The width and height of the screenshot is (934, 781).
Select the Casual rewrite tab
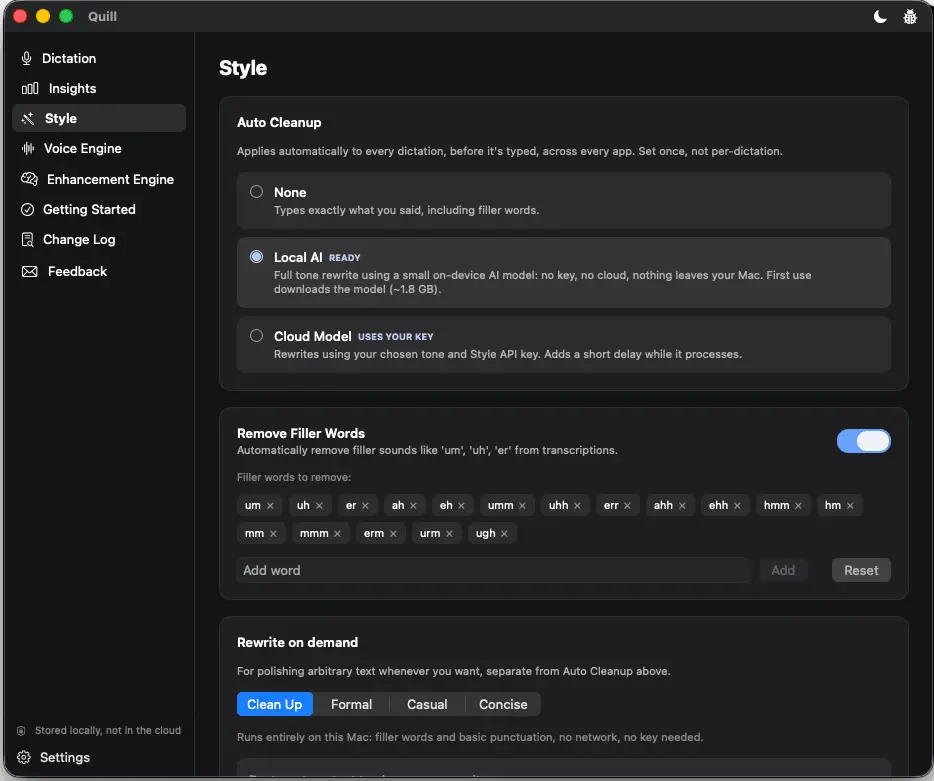(427, 704)
